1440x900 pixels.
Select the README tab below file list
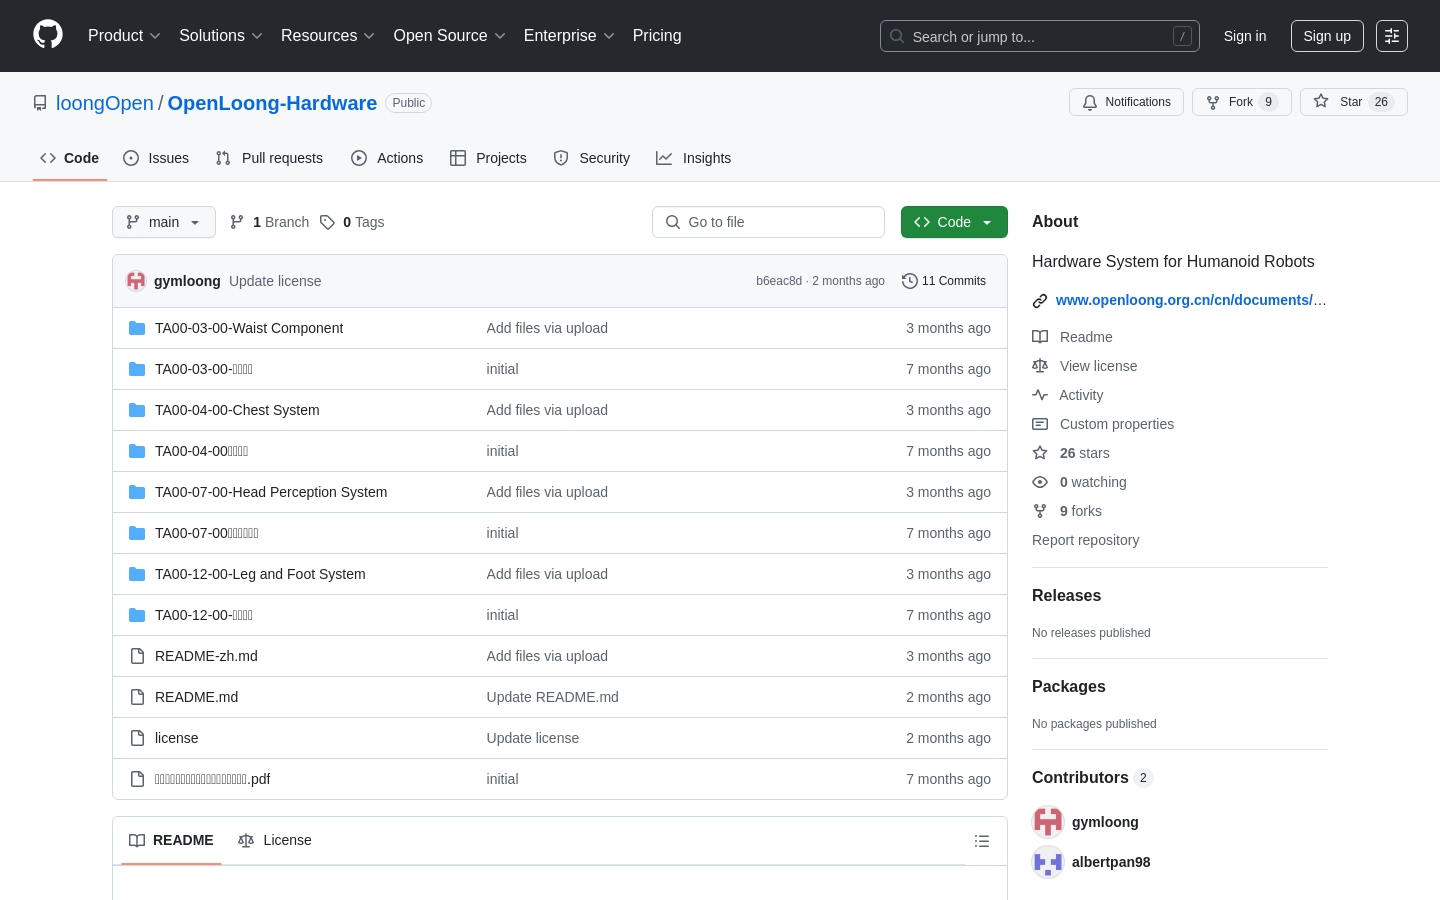[x=171, y=840]
